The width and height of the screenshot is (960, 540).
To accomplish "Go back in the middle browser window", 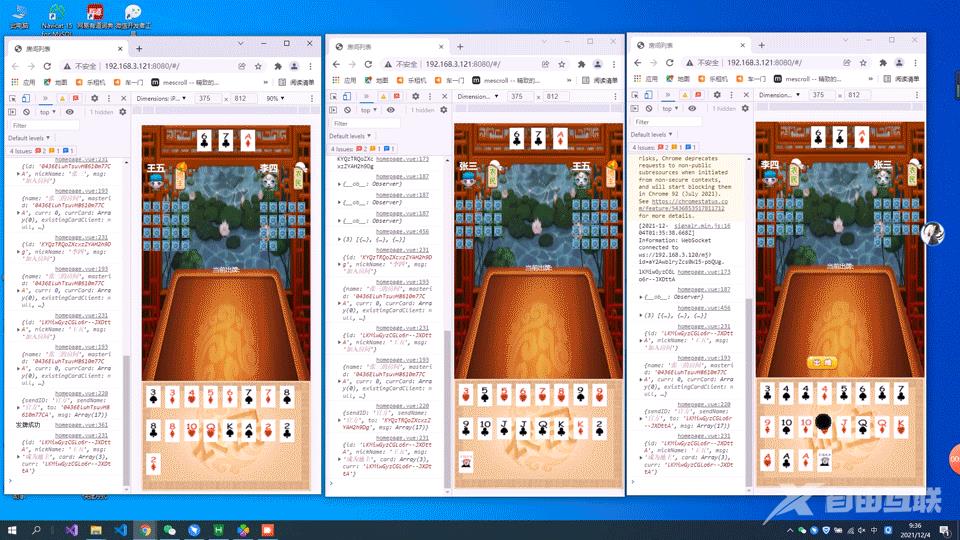I will click(336, 64).
